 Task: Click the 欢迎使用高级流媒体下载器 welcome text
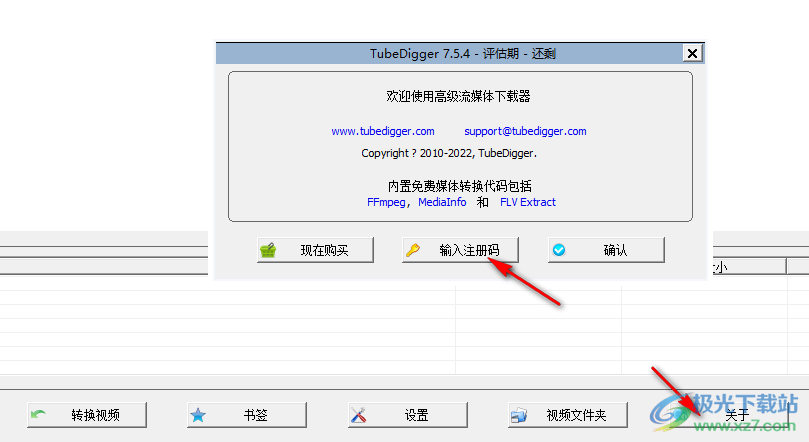[x=459, y=96]
